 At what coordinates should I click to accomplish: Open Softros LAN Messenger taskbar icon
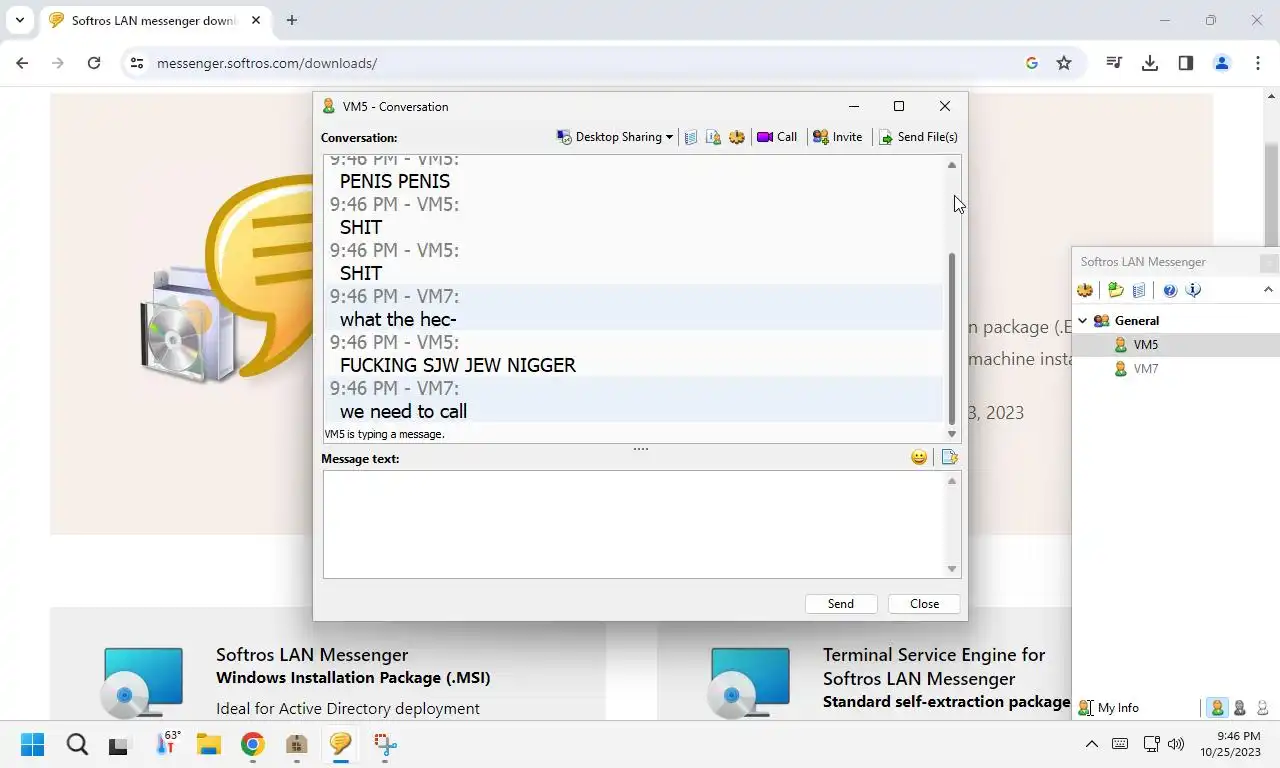(x=340, y=744)
